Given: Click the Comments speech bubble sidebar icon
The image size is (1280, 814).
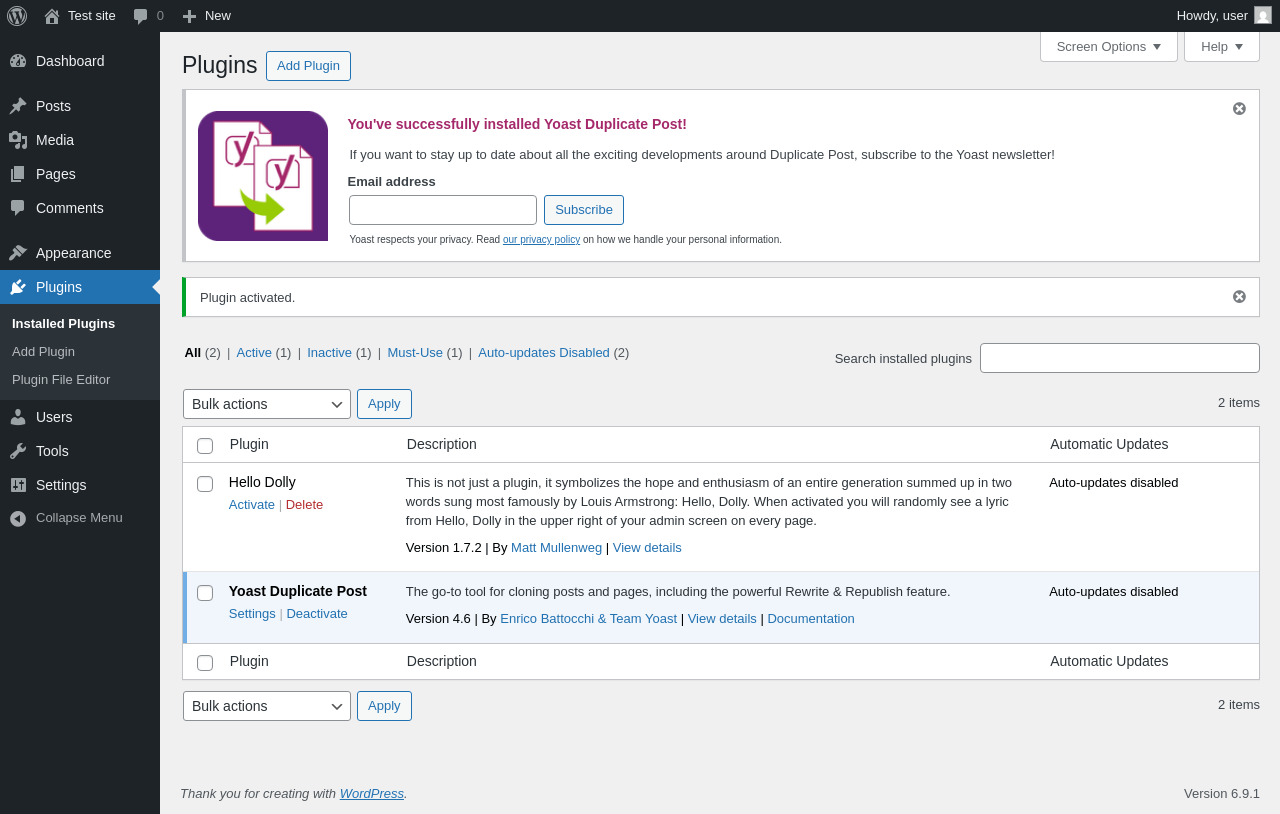Looking at the screenshot, I should tap(18, 208).
